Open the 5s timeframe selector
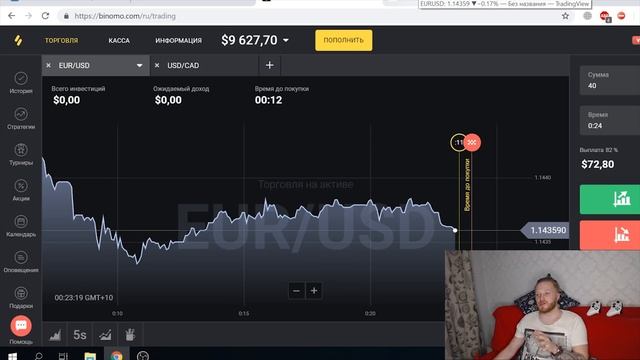The height and width of the screenshot is (360, 640). tap(80, 335)
